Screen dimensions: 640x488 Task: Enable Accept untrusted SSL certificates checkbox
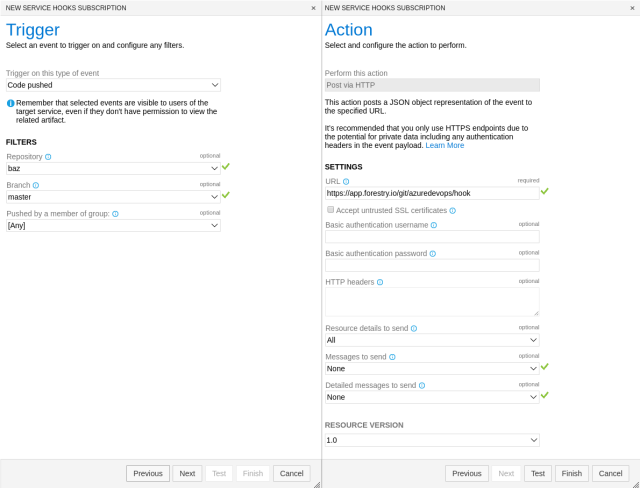[331, 210]
